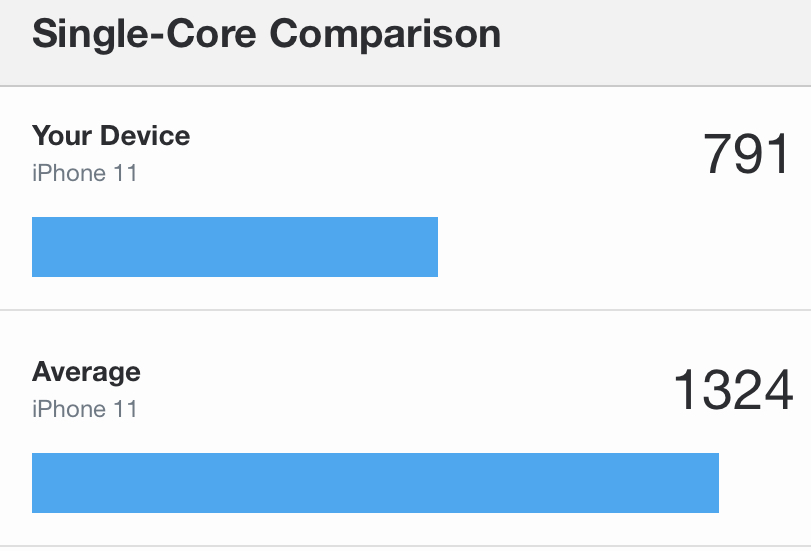This screenshot has height=551, width=811.
Task: Click the left end of Average bar
Action: click(37, 483)
